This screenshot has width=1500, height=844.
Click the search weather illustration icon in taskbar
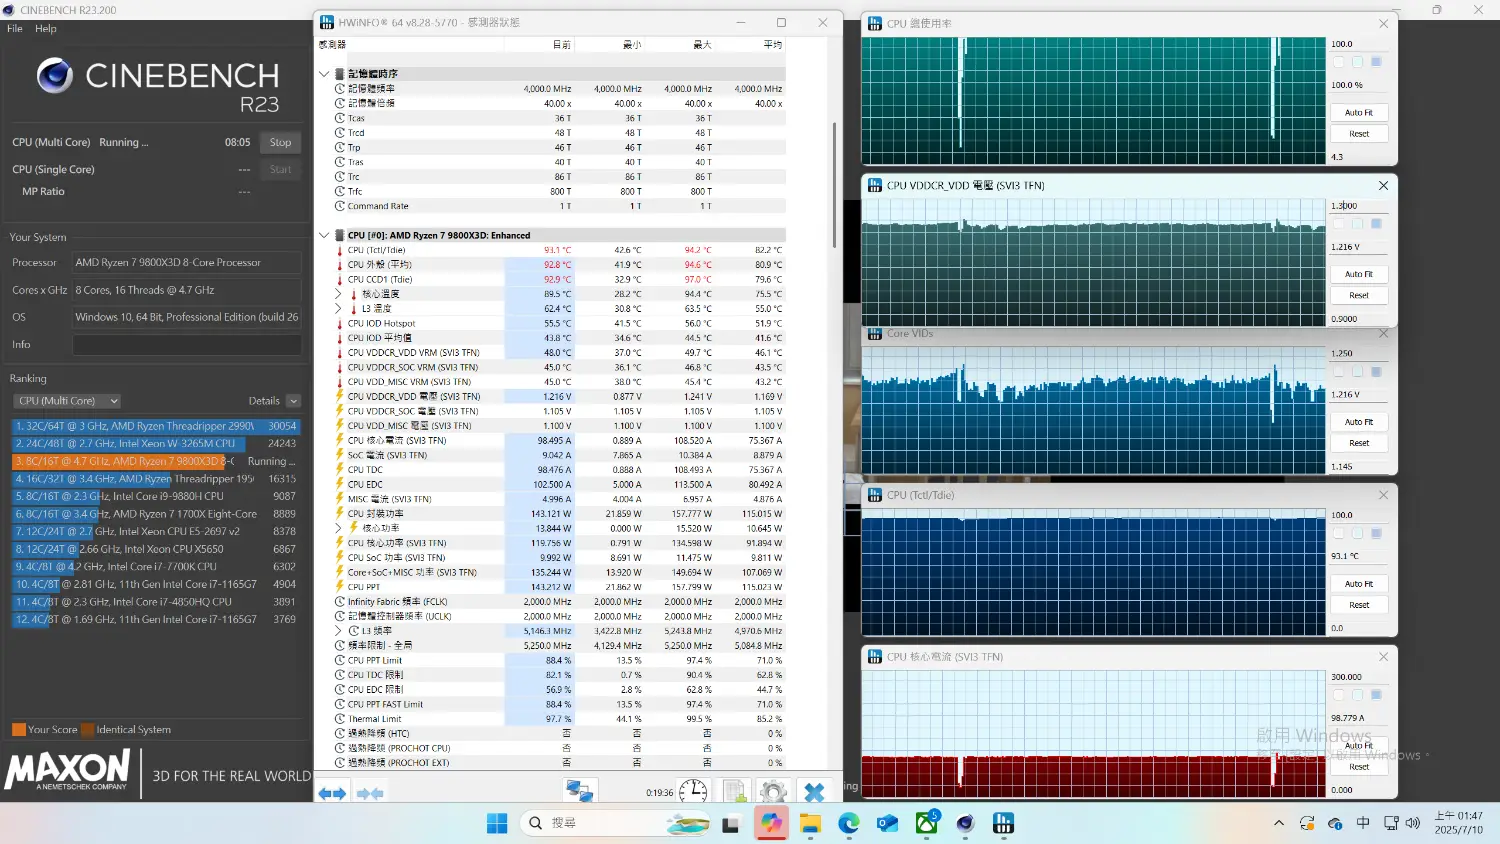688,823
